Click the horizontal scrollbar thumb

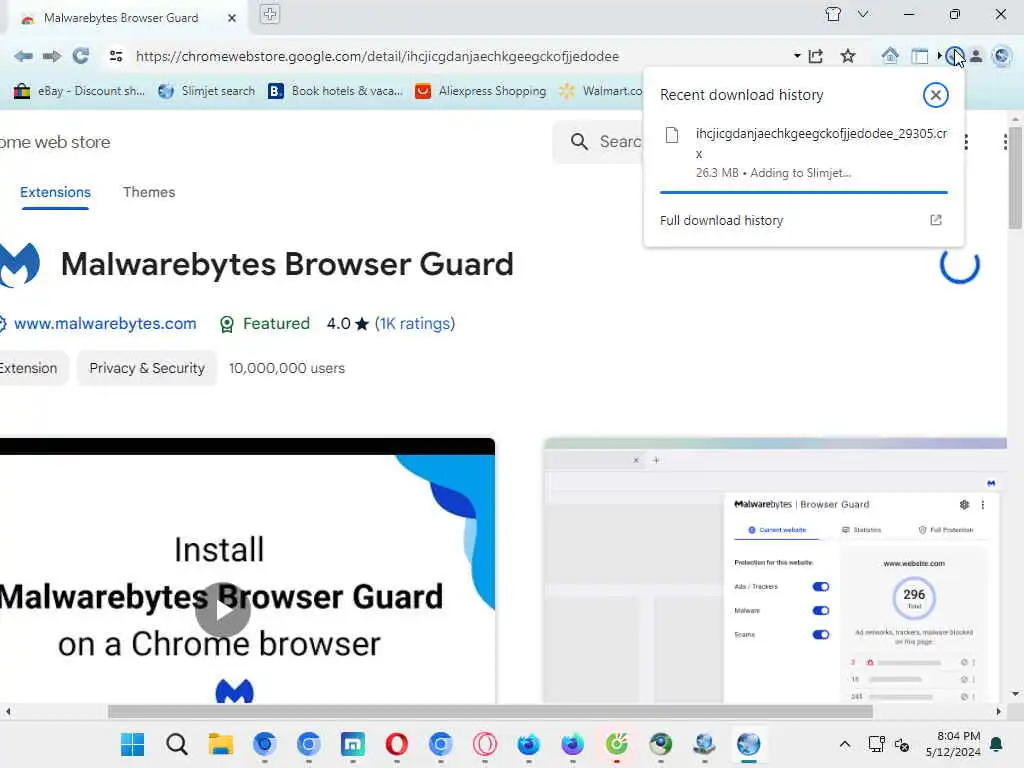[x=490, y=711]
